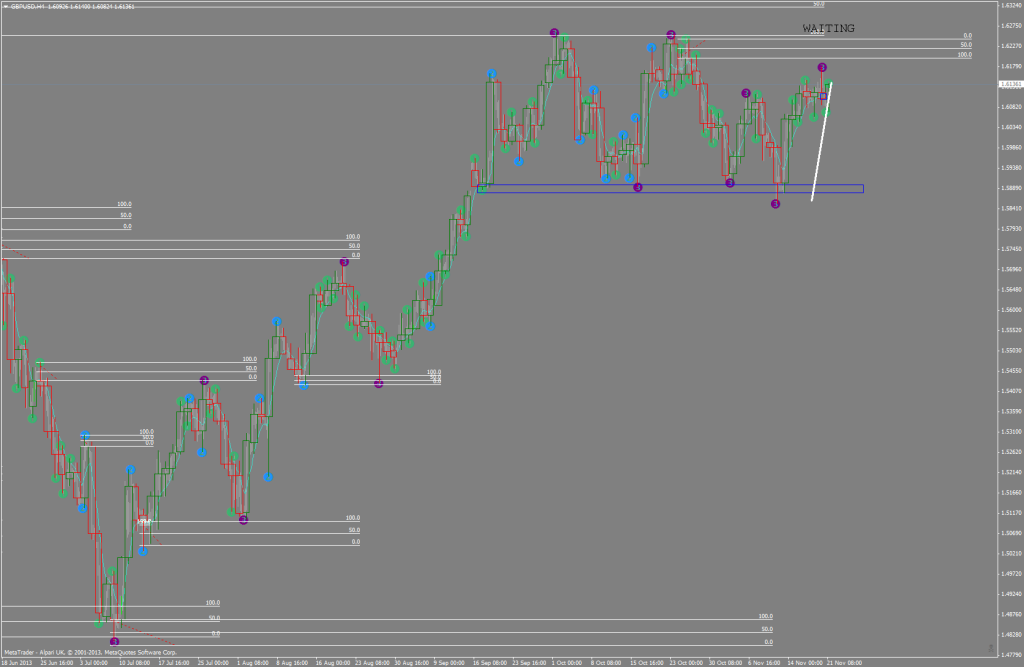The image size is (1024, 667).
Task: Click the purple 3 marker above latest candles
Action: 822,67
